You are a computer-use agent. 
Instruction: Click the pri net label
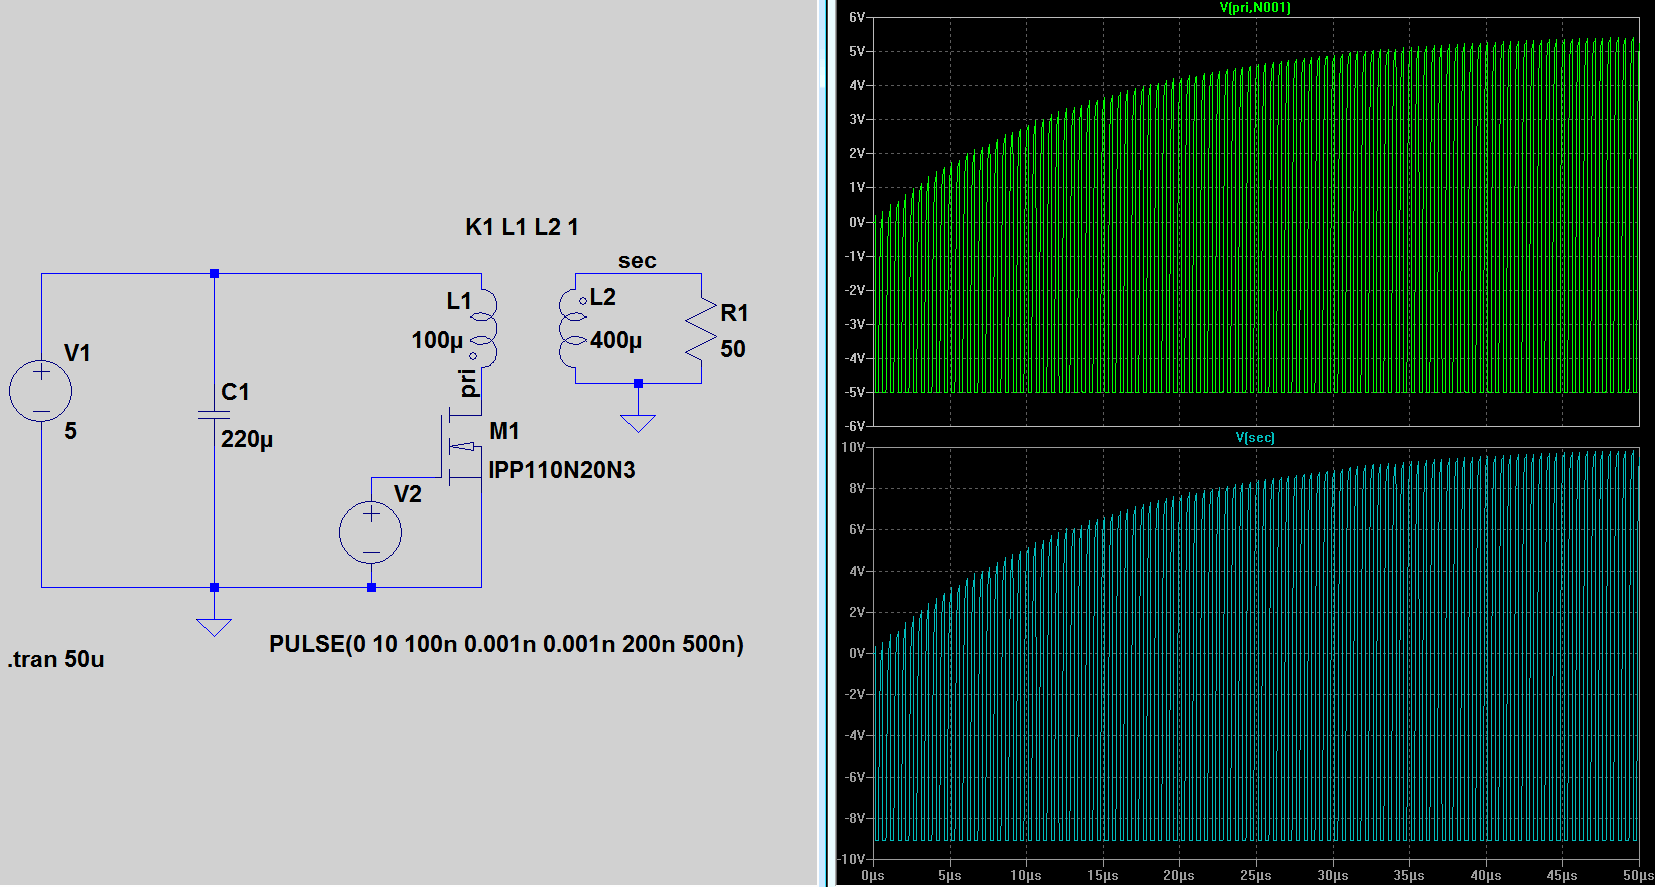click(467, 383)
